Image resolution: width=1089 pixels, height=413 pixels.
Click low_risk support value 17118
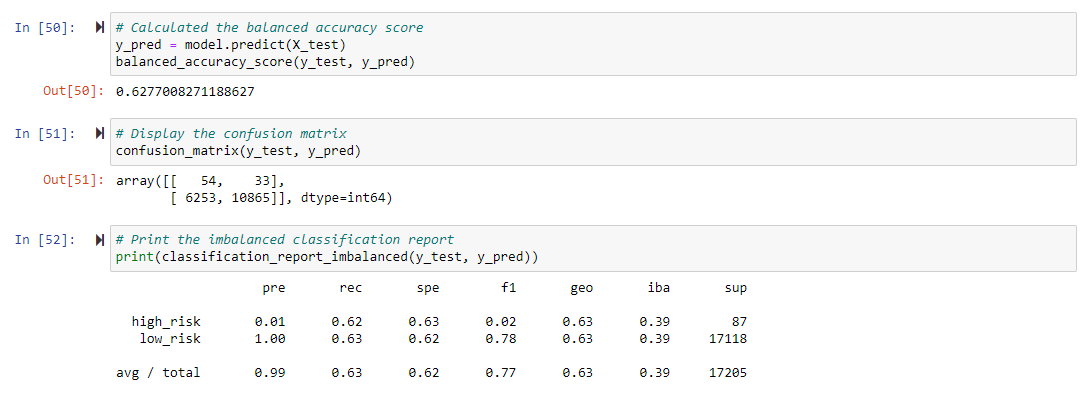[728, 339]
